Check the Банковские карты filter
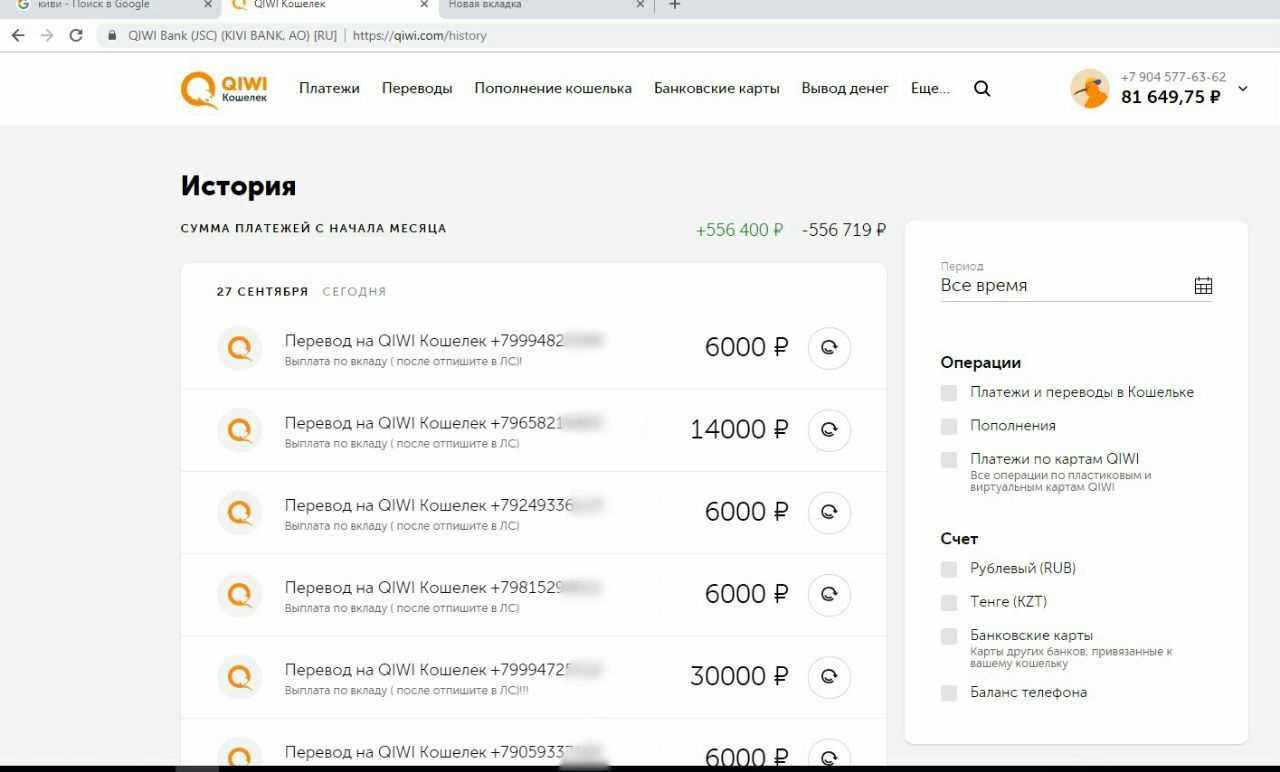The image size is (1280, 772). click(949, 636)
